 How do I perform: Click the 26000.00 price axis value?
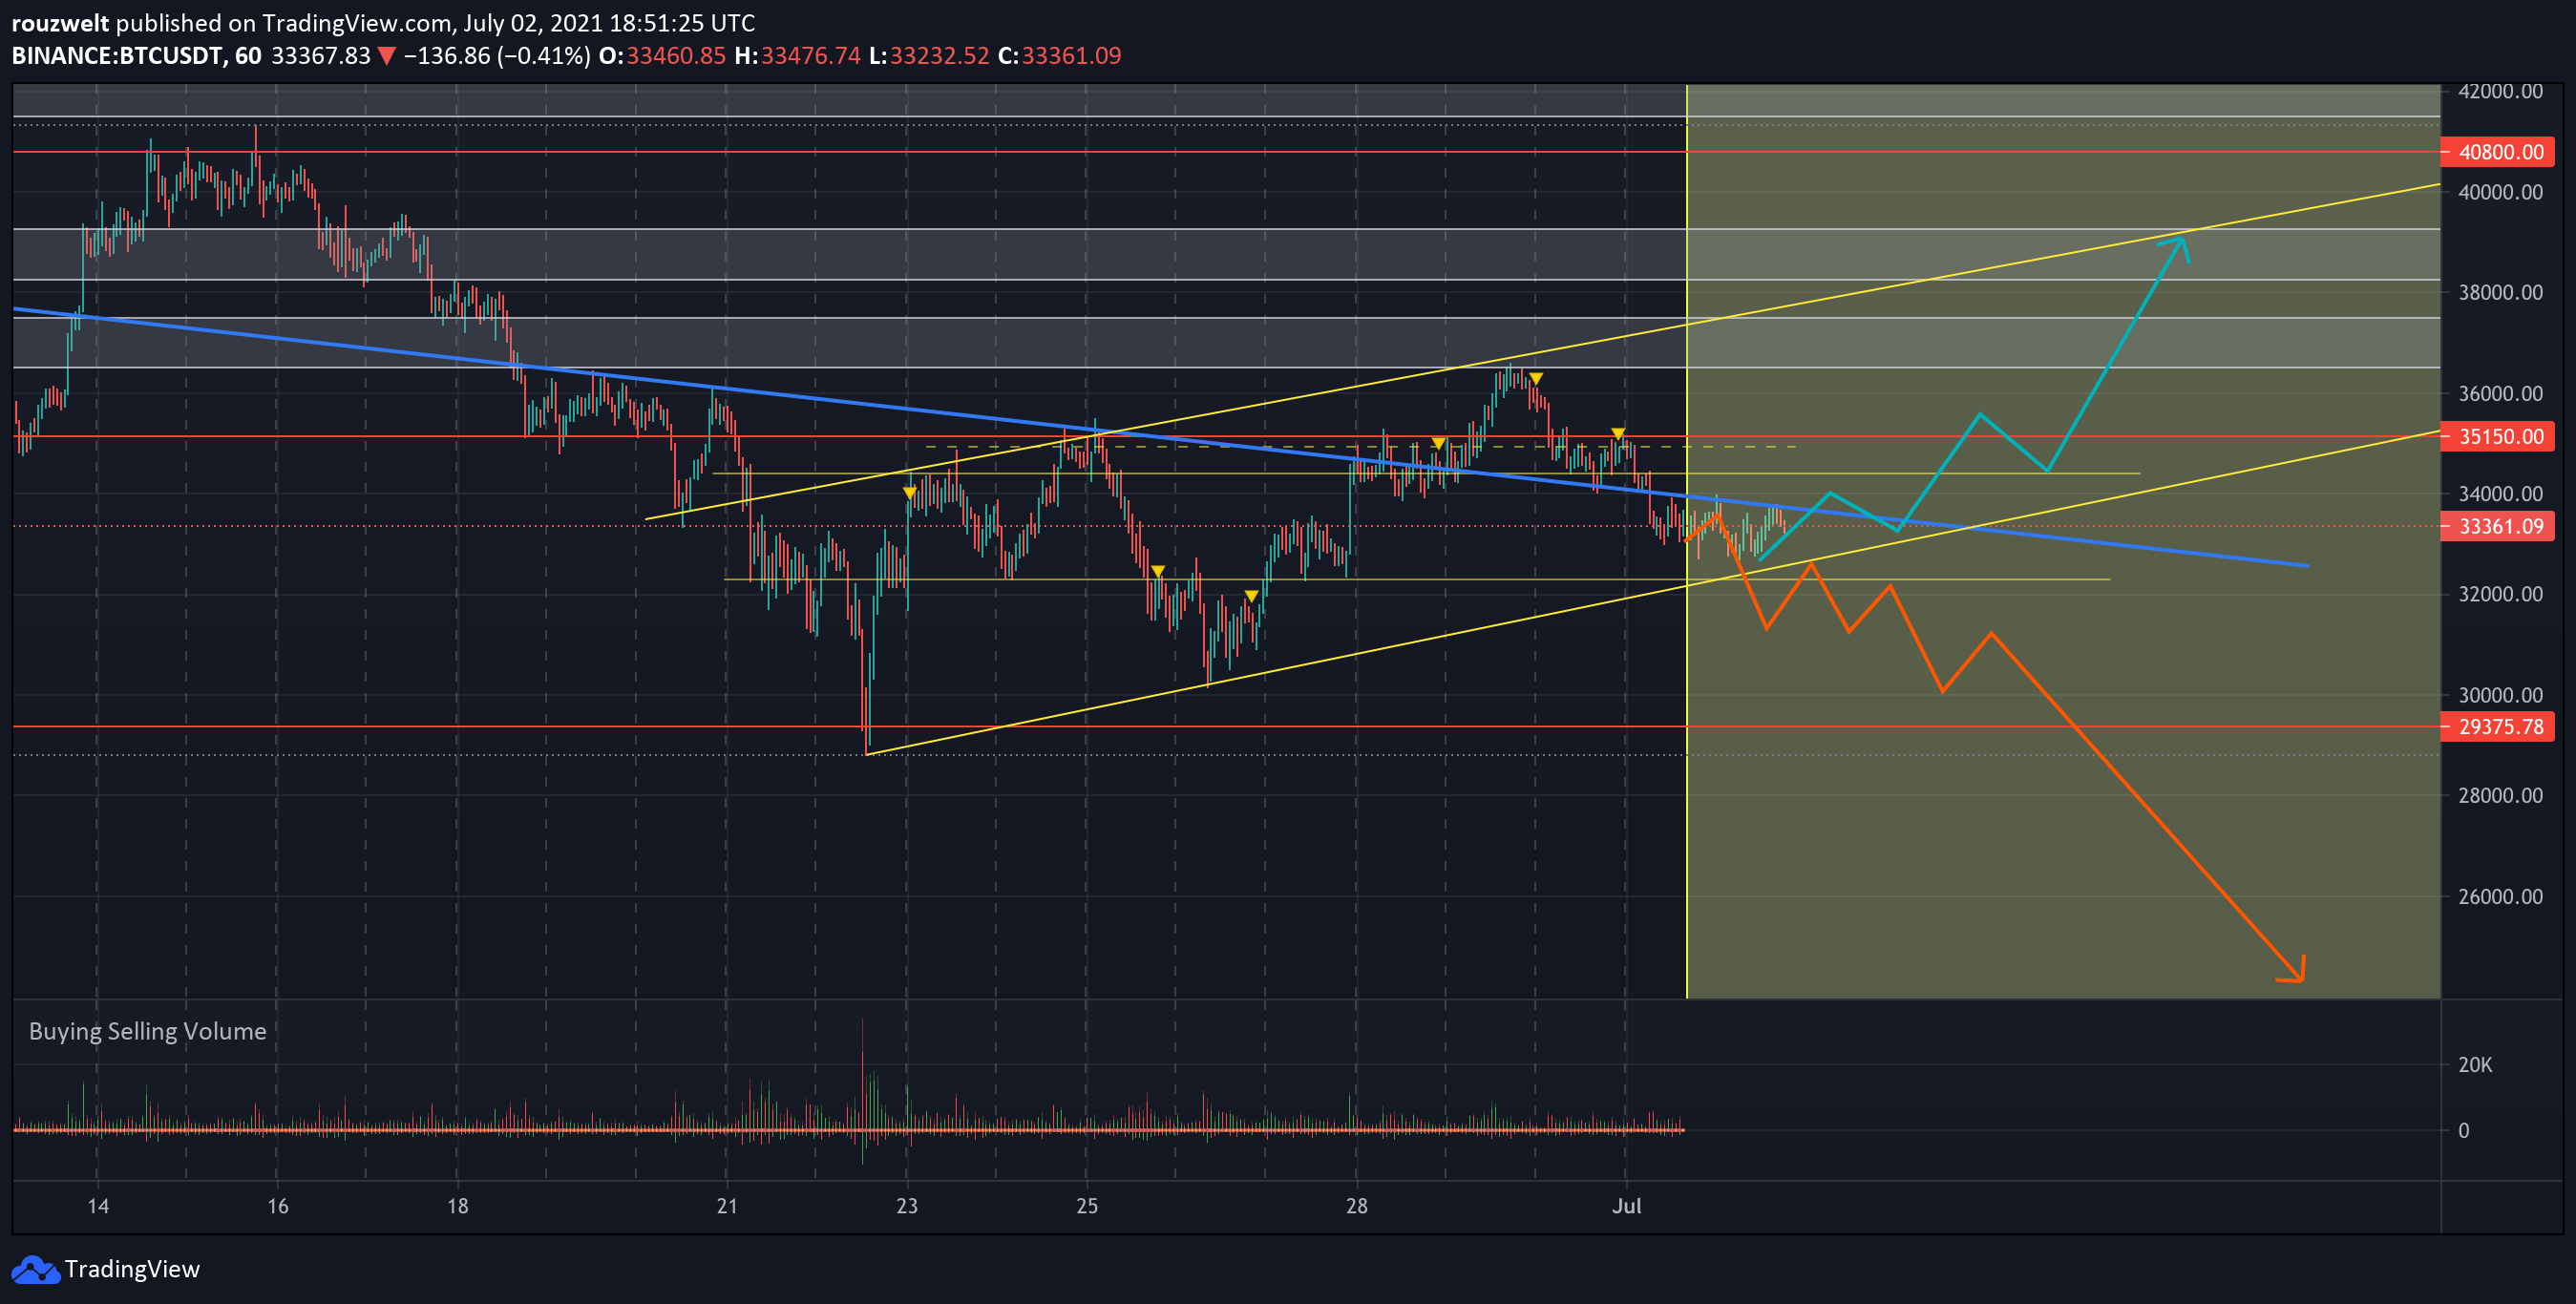tap(2500, 896)
